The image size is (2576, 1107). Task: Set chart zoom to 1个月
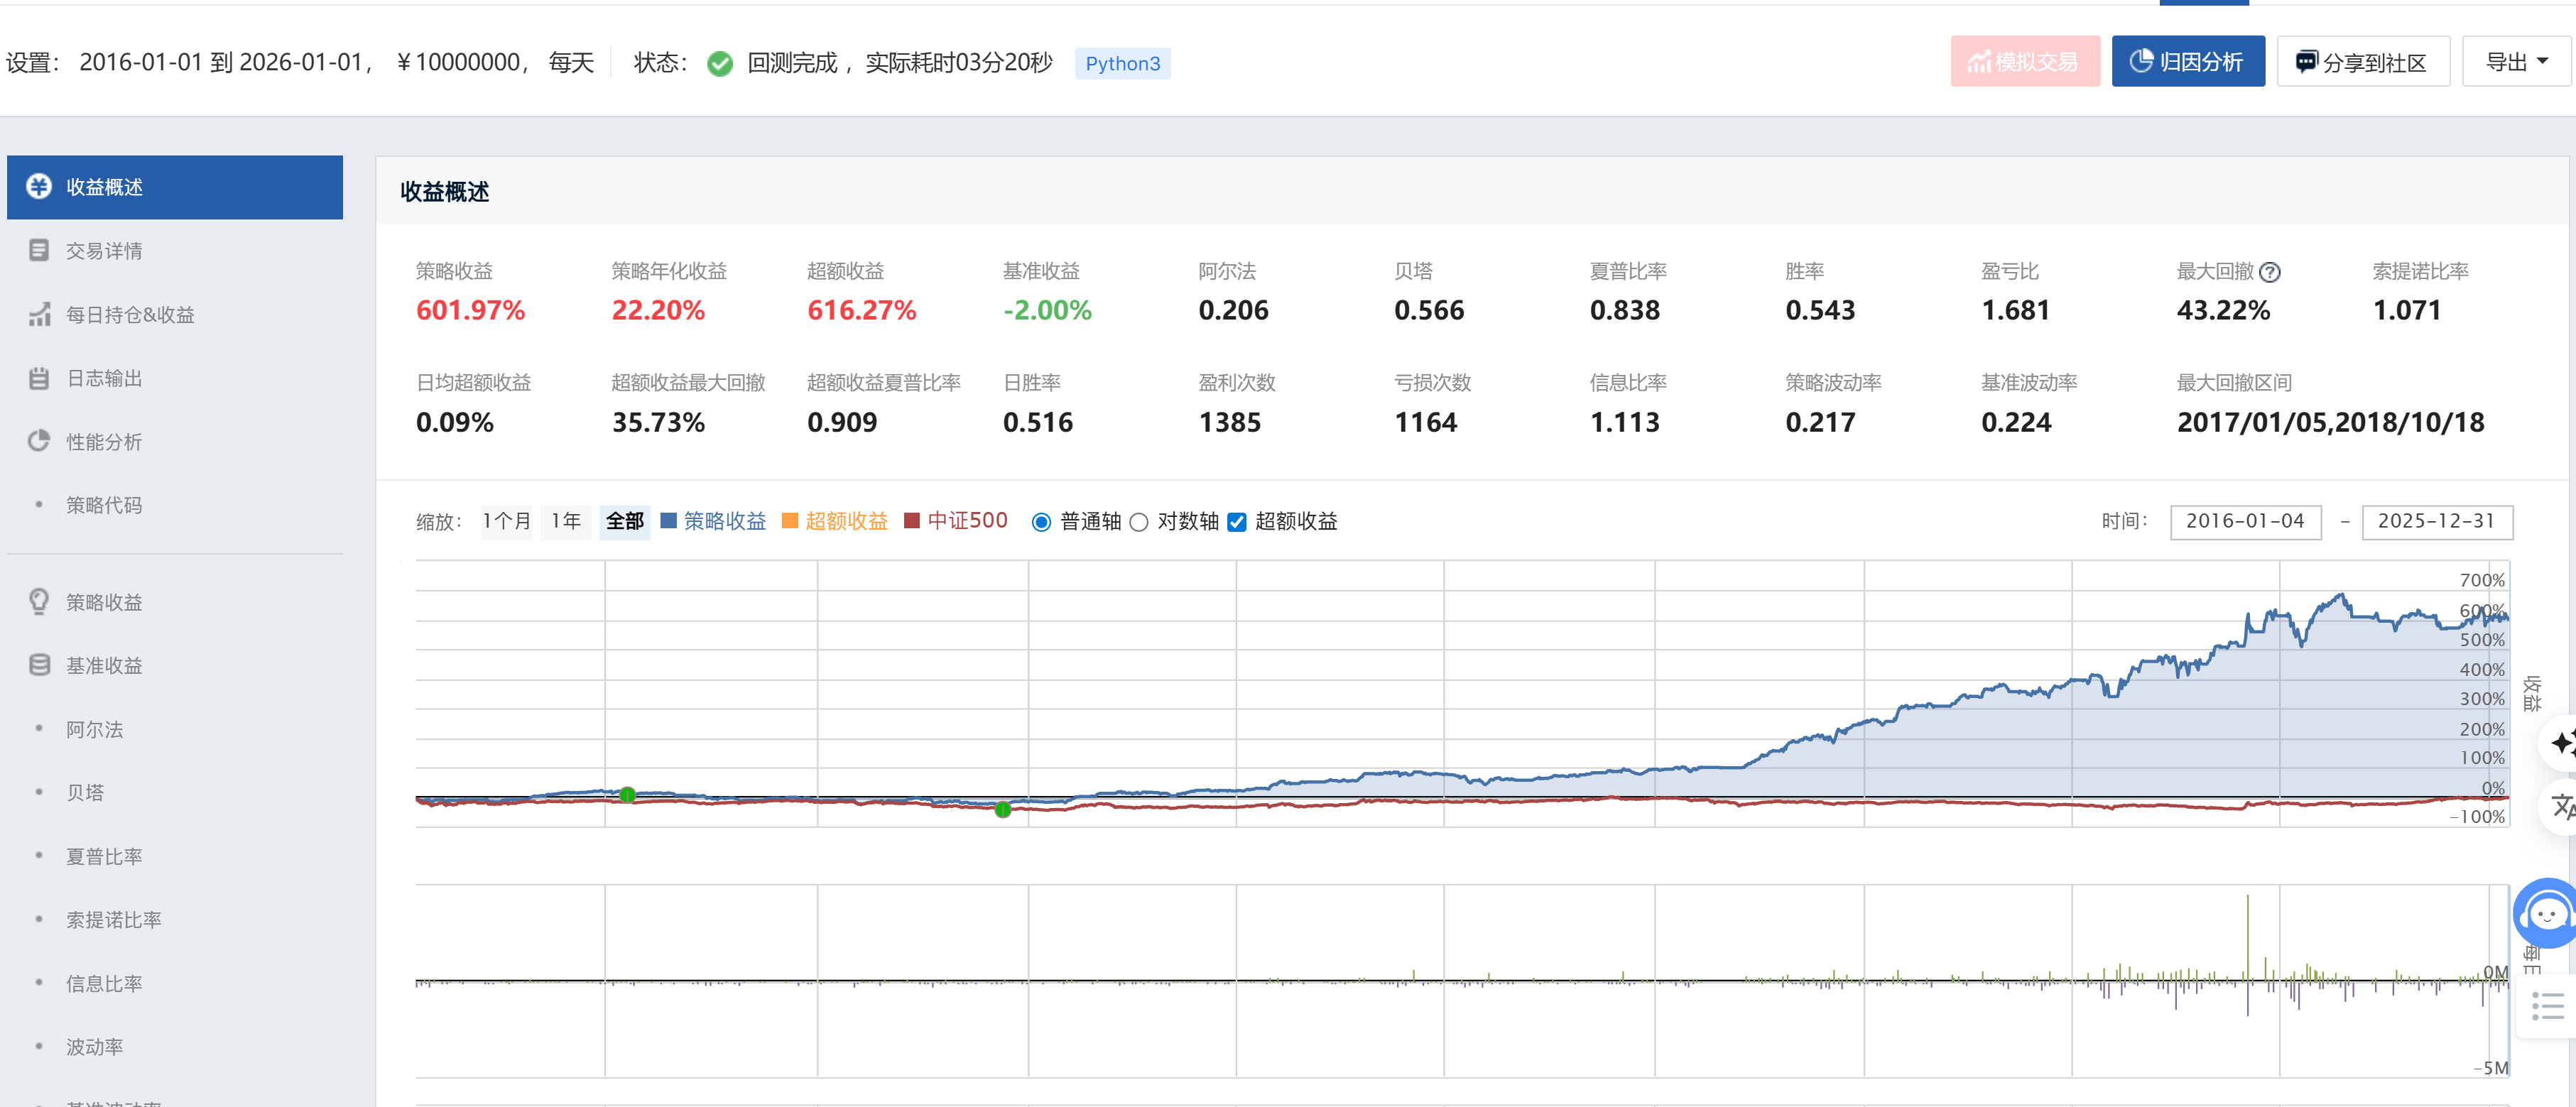(506, 521)
